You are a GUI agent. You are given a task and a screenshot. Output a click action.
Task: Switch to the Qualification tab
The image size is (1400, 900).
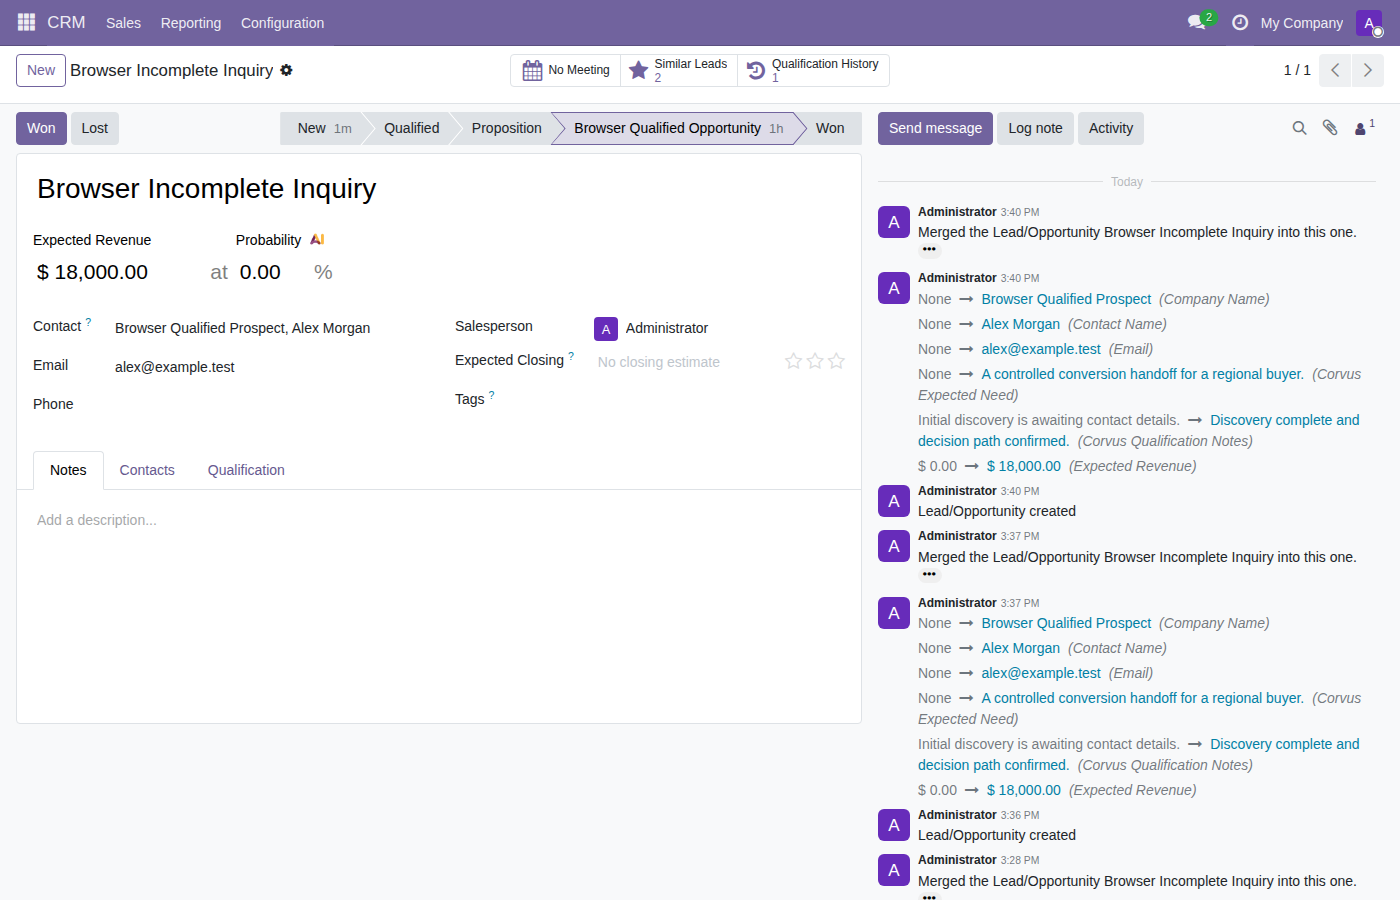click(x=246, y=470)
